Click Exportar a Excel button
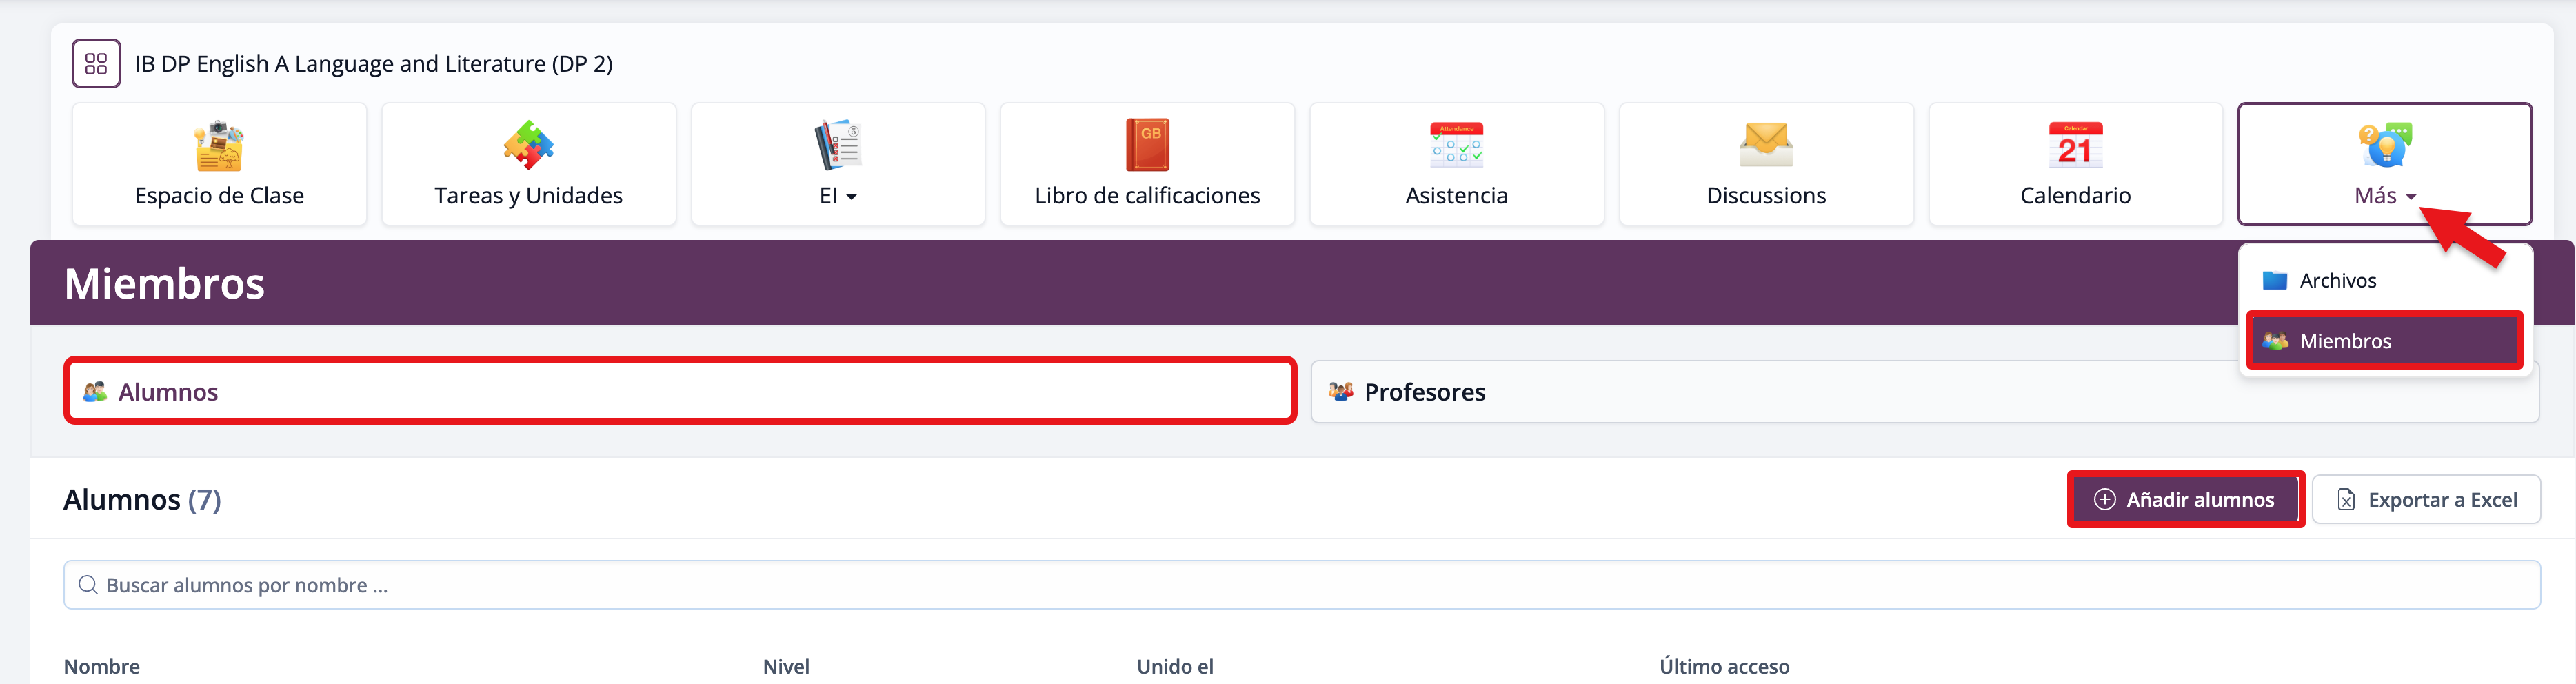 click(x=2426, y=499)
